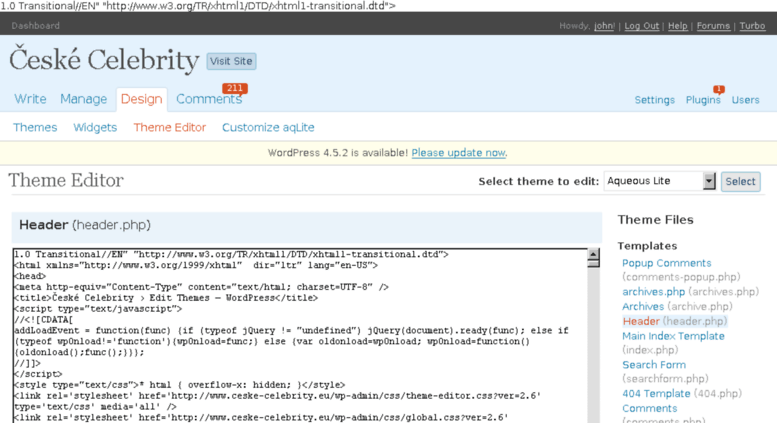Open the Comments tab
The height and width of the screenshot is (423, 777).
(209, 99)
